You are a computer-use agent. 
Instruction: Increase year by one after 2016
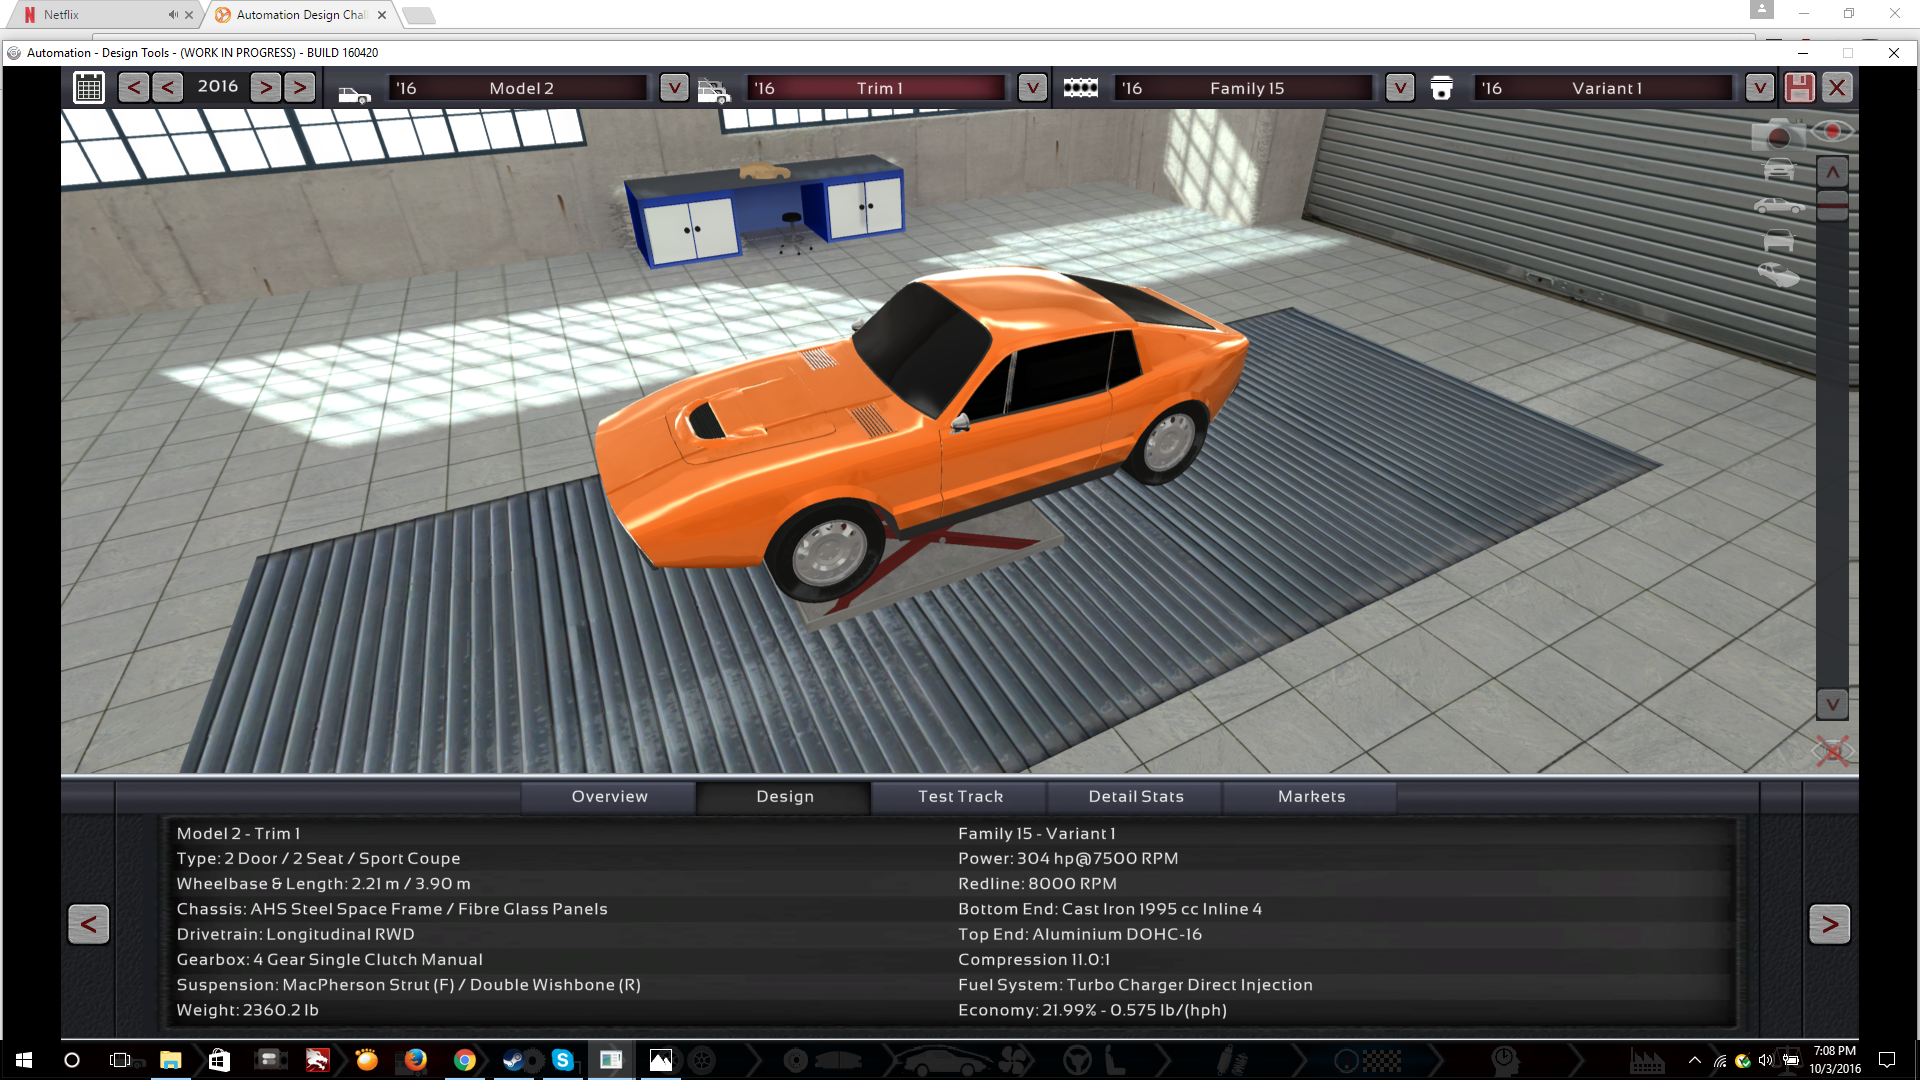(x=265, y=88)
